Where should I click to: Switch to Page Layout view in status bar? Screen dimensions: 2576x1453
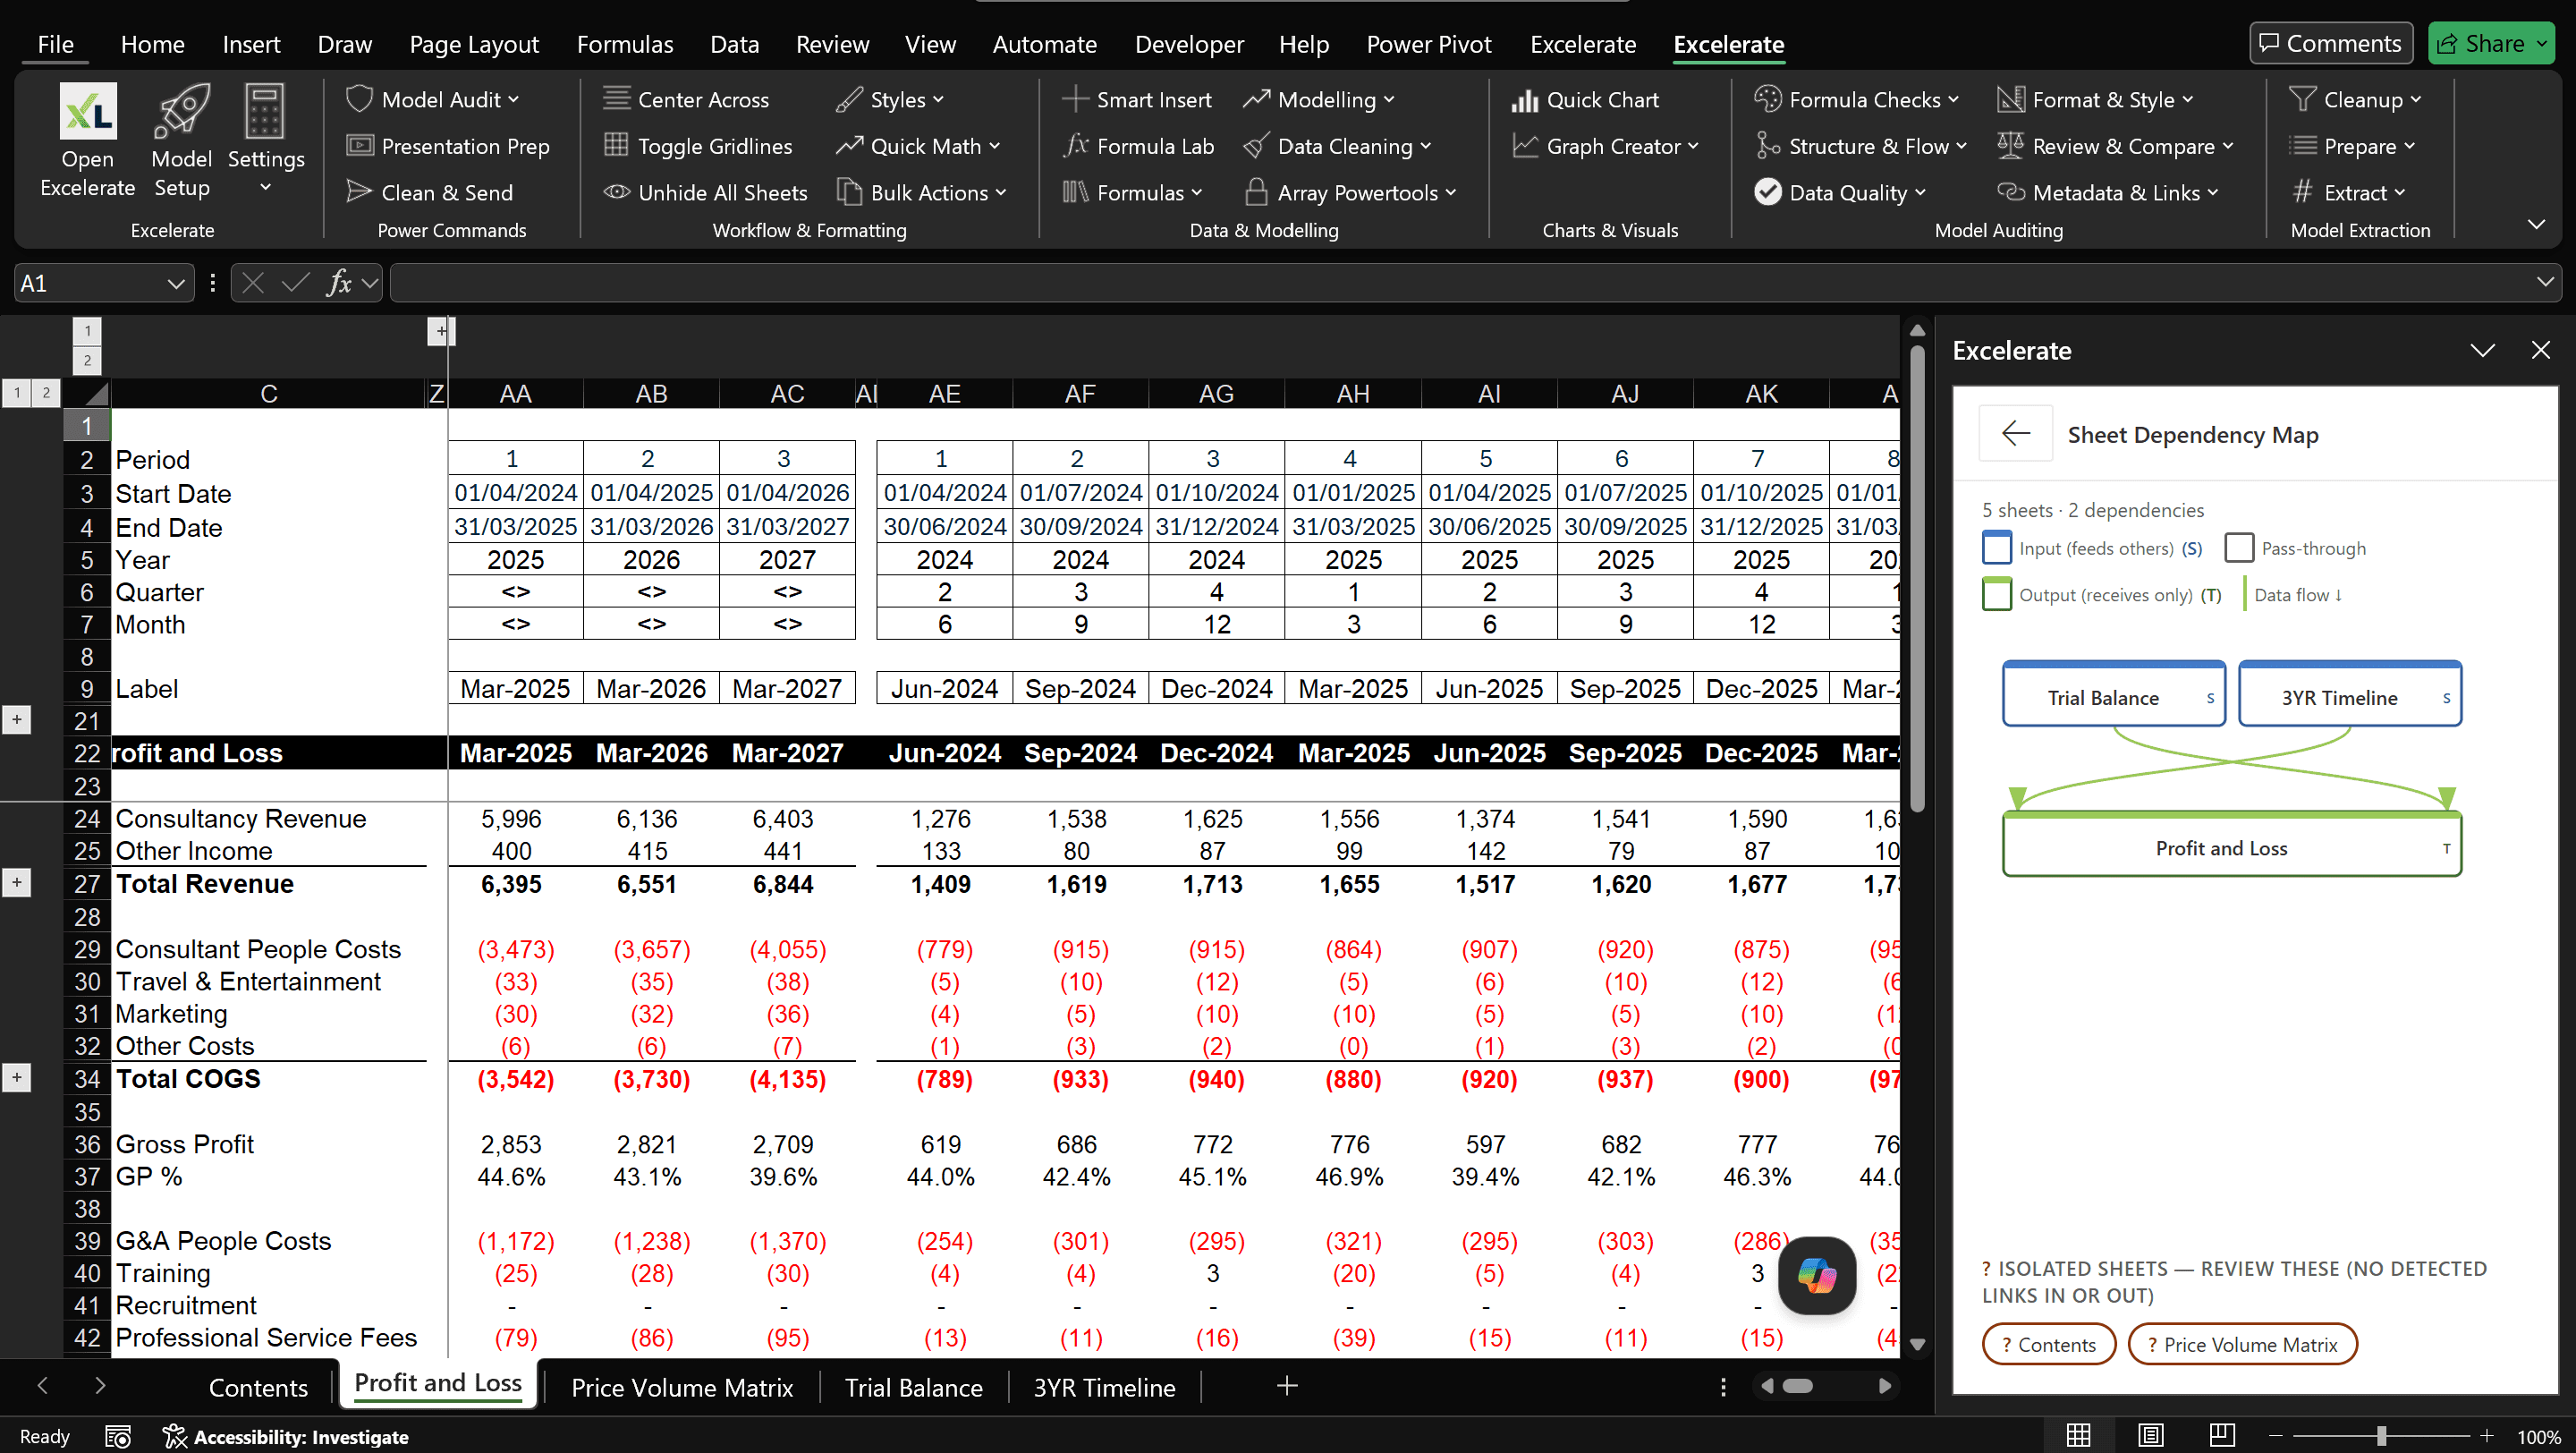[2151, 1435]
